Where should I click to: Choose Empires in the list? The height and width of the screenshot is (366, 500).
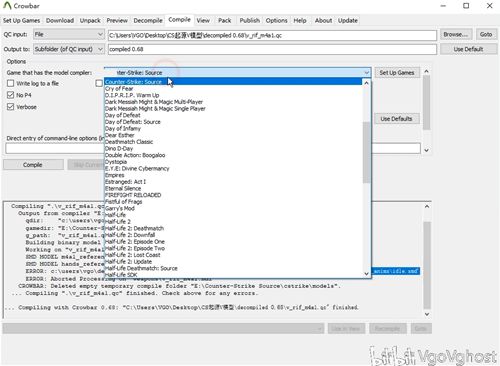click(233, 175)
